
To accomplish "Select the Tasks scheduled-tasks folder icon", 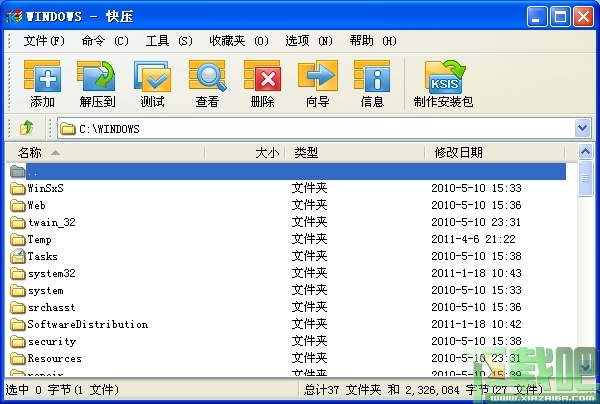I will [x=18, y=256].
